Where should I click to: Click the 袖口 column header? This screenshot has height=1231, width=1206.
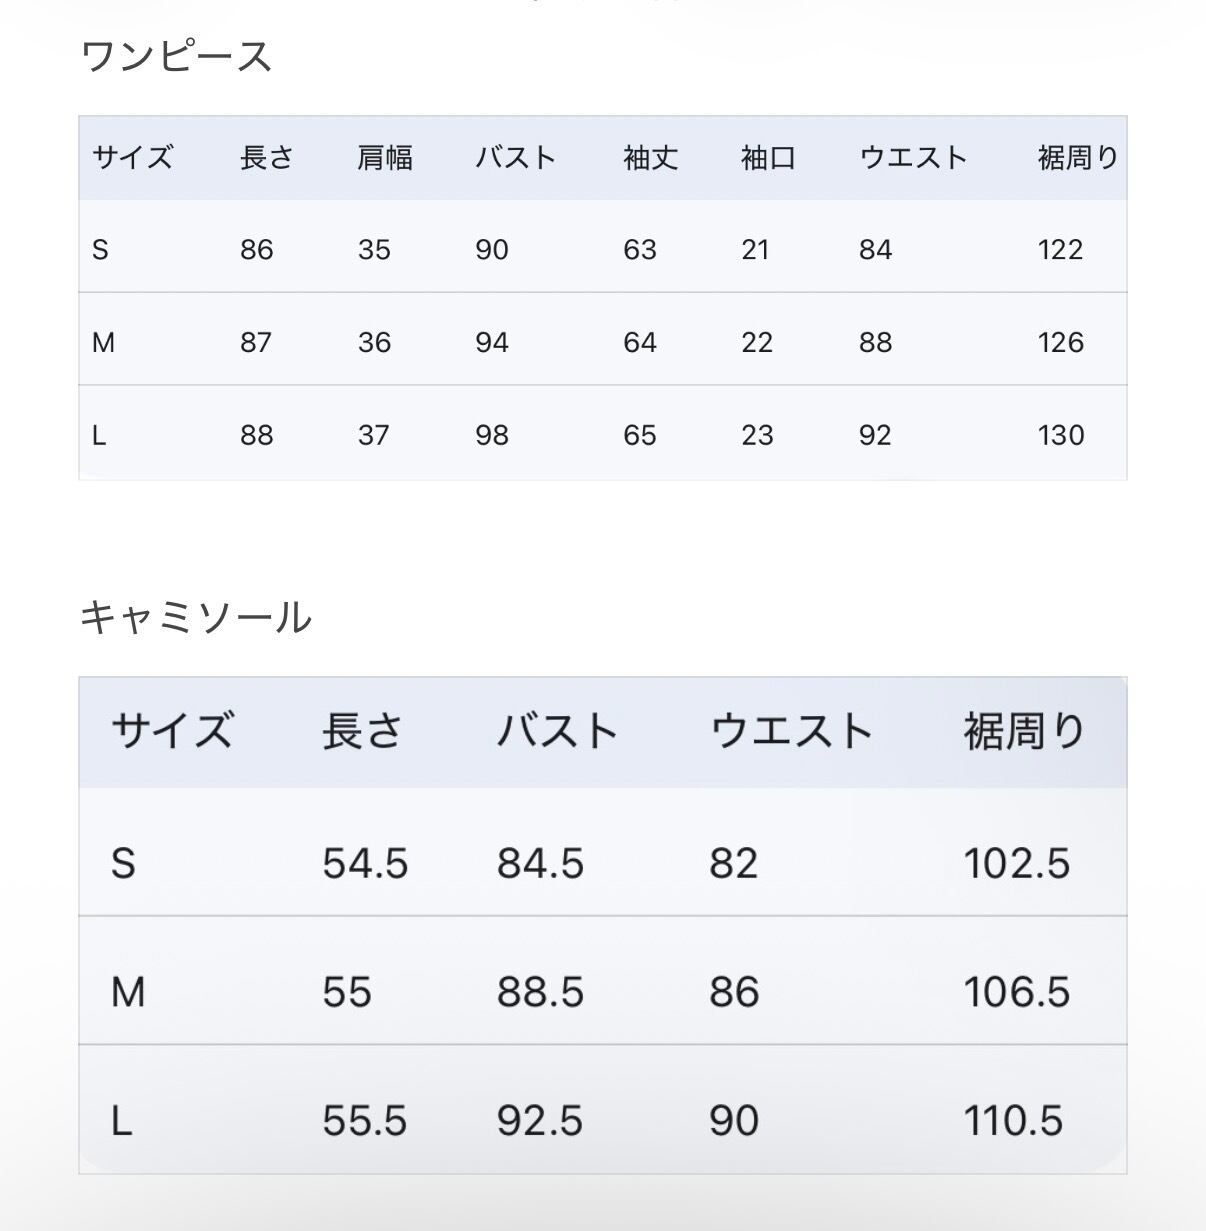point(768,158)
